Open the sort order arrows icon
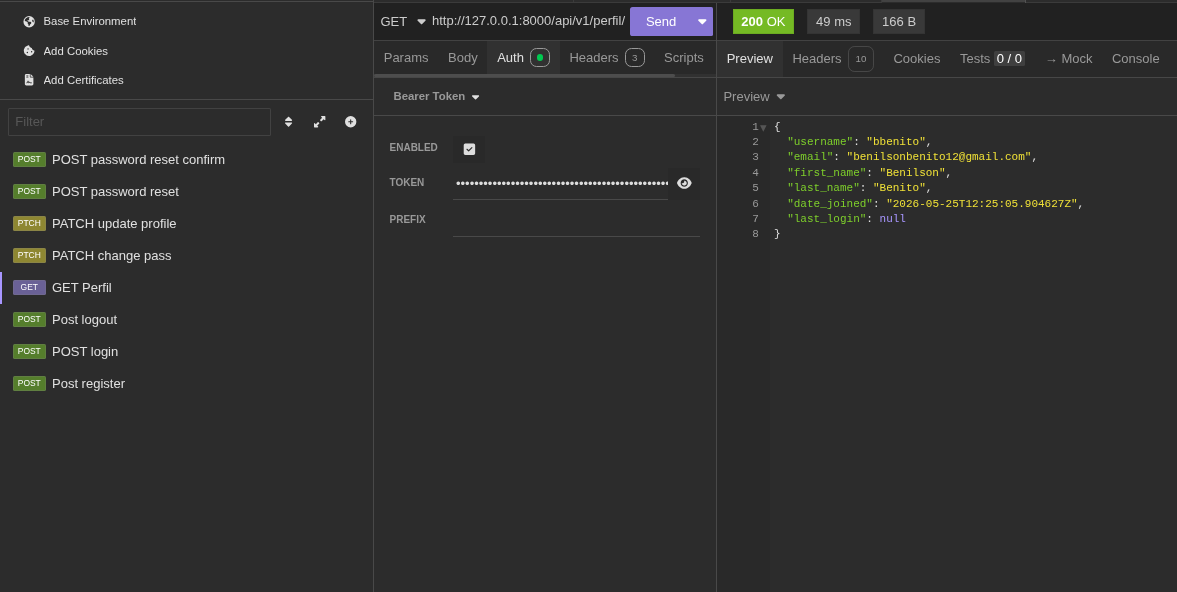This screenshot has height=592, width=1177. [x=288, y=122]
